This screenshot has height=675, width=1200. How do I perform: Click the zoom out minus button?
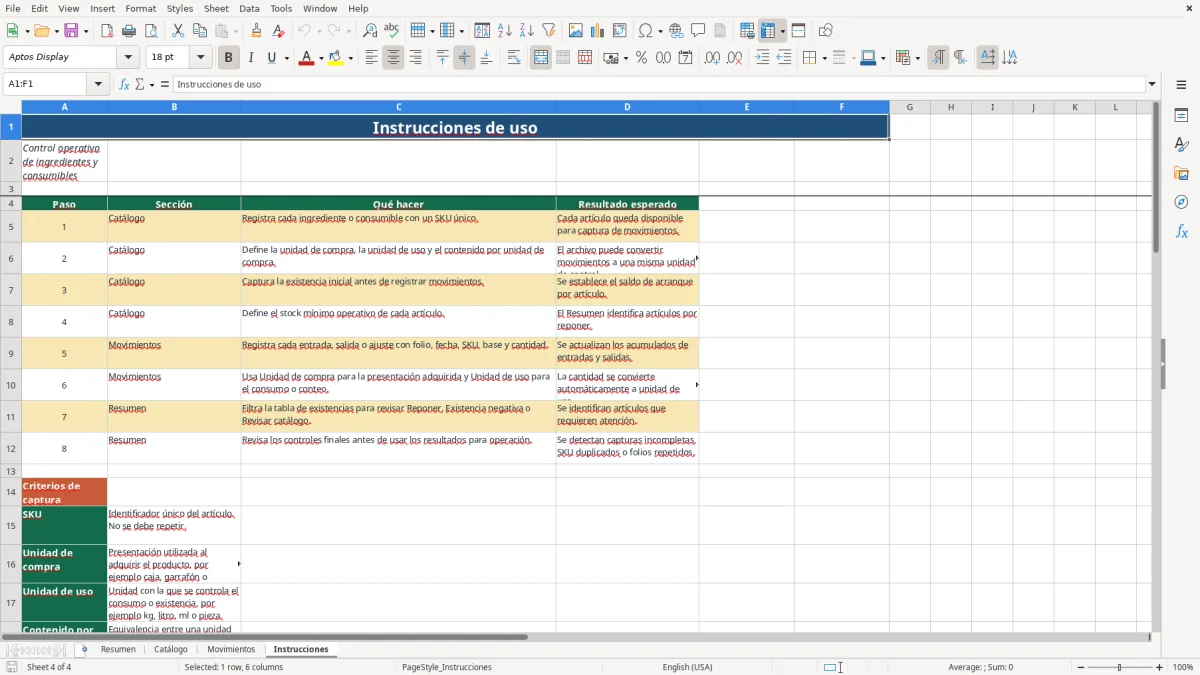coord(1081,667)
